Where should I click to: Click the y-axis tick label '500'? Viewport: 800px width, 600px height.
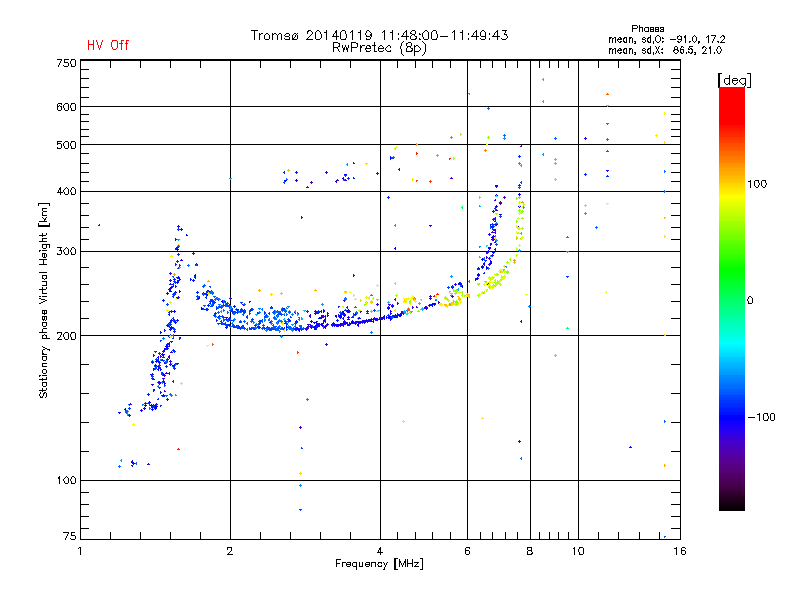67,145
